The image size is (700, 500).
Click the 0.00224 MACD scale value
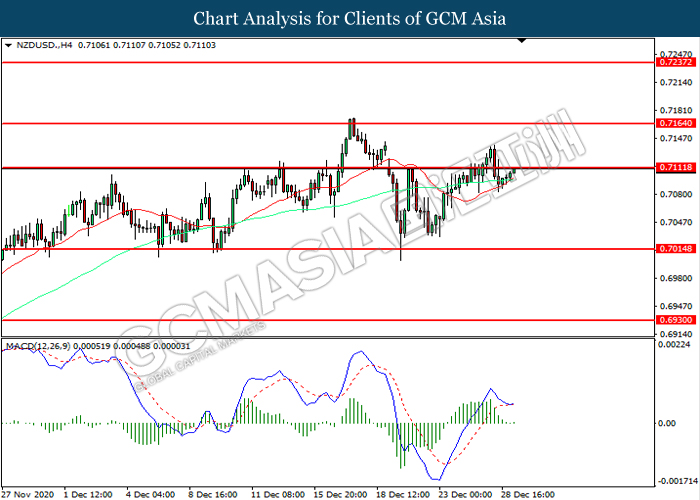click(x=674, y=345)
